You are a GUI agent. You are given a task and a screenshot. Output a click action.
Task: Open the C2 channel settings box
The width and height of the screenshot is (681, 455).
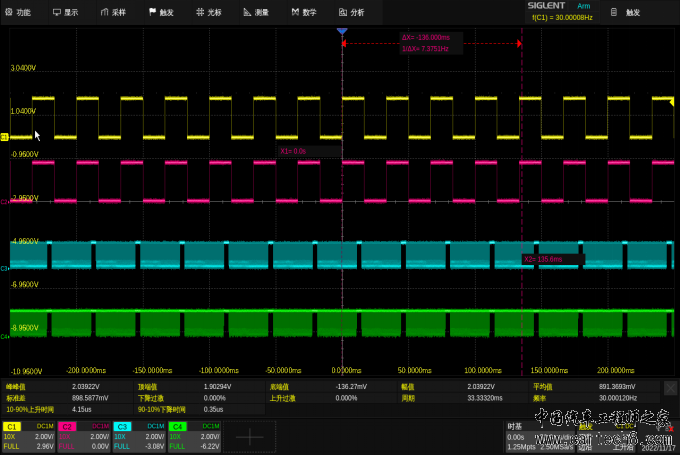tap(84, 436)
